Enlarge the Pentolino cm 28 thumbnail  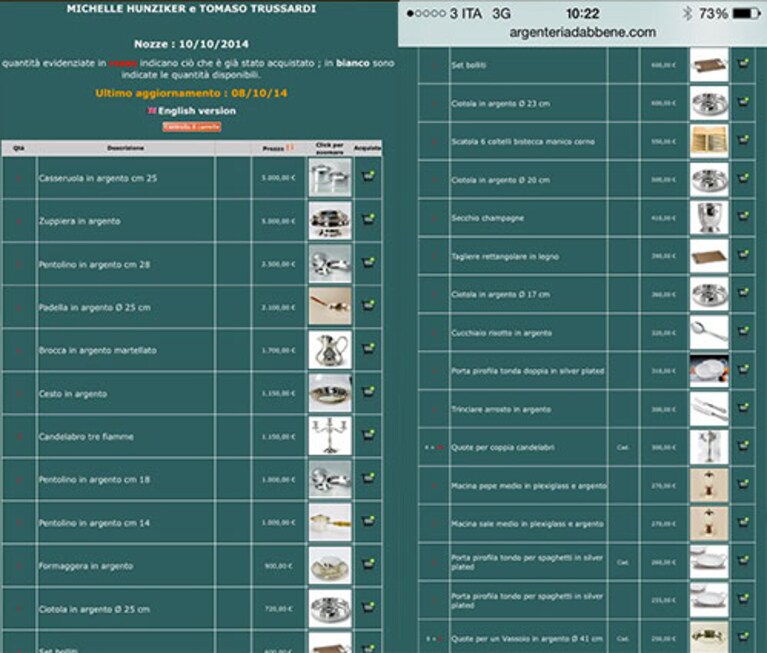(x=330, y=264)
